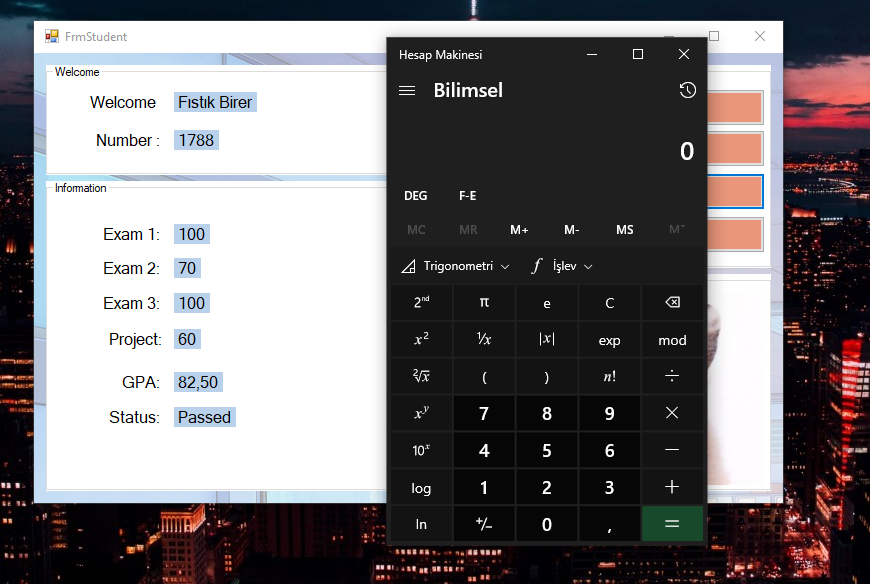Expand the Trigonometri dropdown
This screenshot has width=870, height=584.
455,266
